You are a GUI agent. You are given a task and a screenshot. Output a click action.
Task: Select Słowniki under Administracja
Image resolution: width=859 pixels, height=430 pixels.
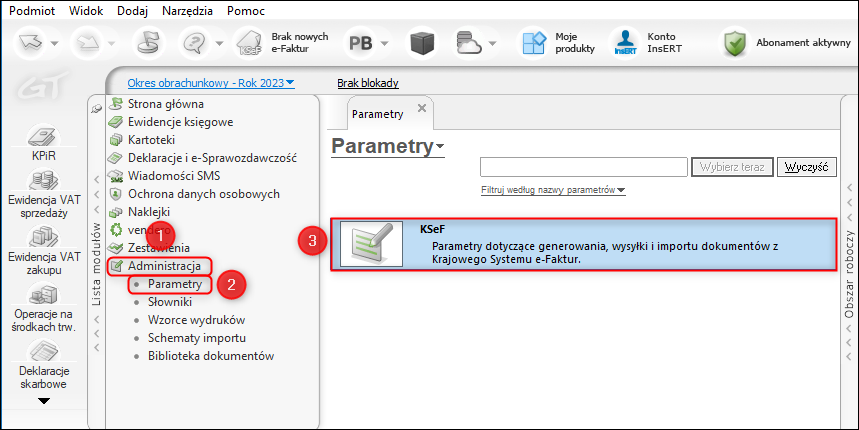(x=169, y=302)
